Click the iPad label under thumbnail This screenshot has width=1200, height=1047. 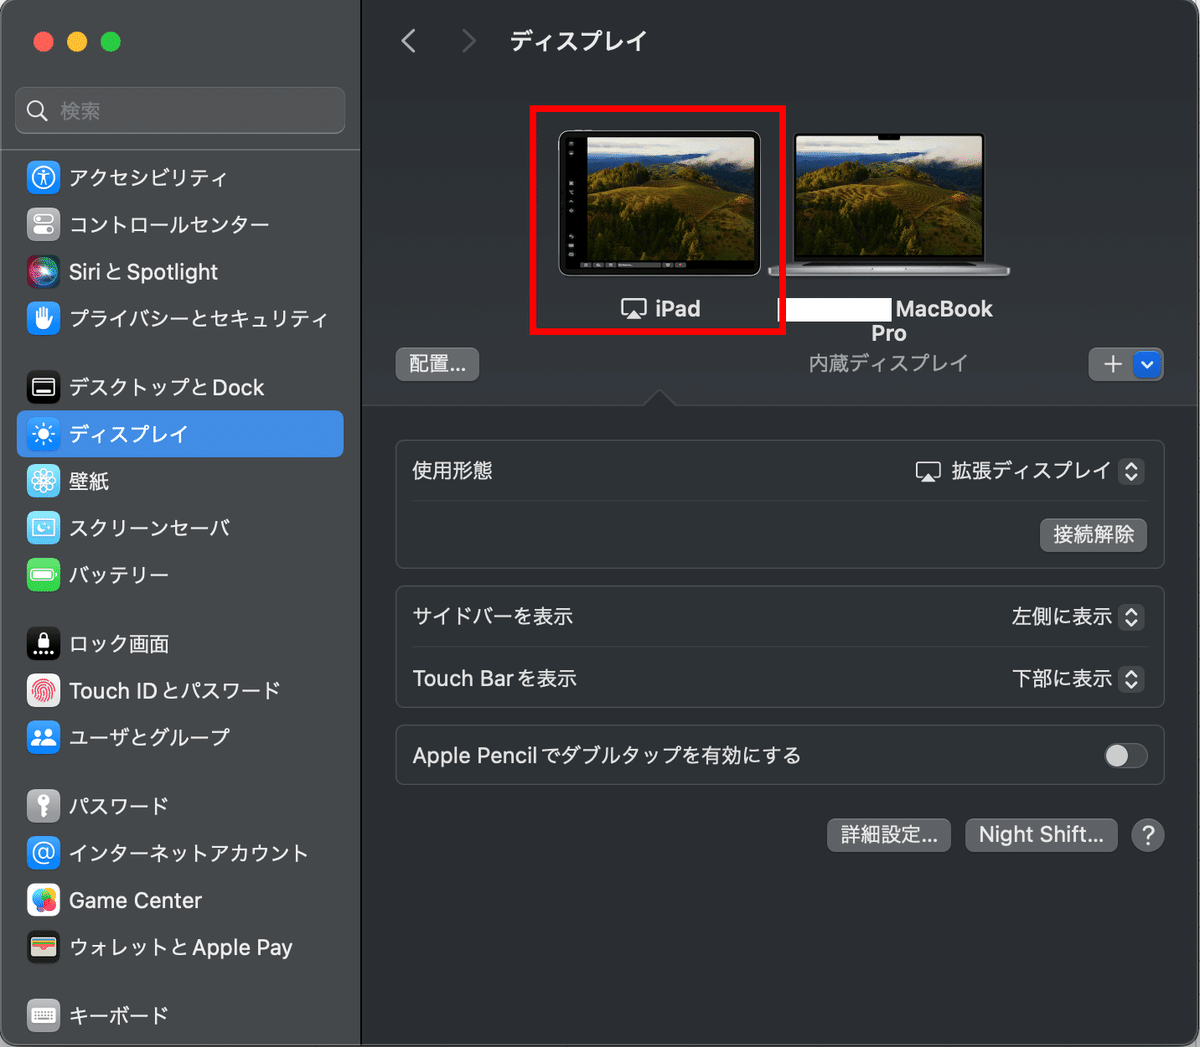point(677,309)
